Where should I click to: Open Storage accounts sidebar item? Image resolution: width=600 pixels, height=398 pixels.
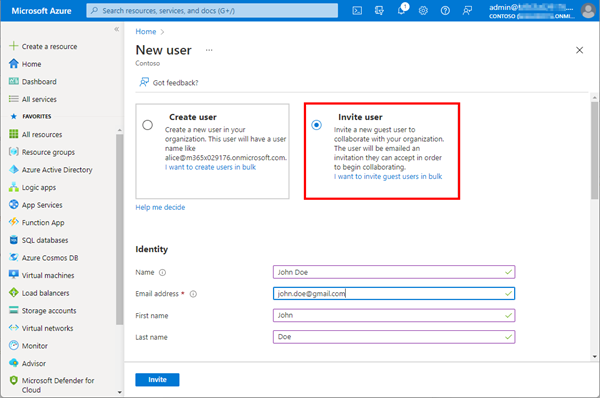coord(49,310)
